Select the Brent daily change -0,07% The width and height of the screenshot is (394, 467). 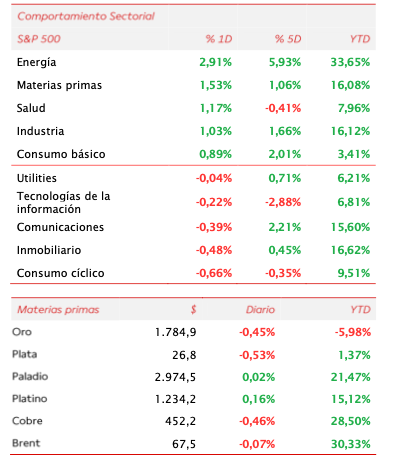257,444
